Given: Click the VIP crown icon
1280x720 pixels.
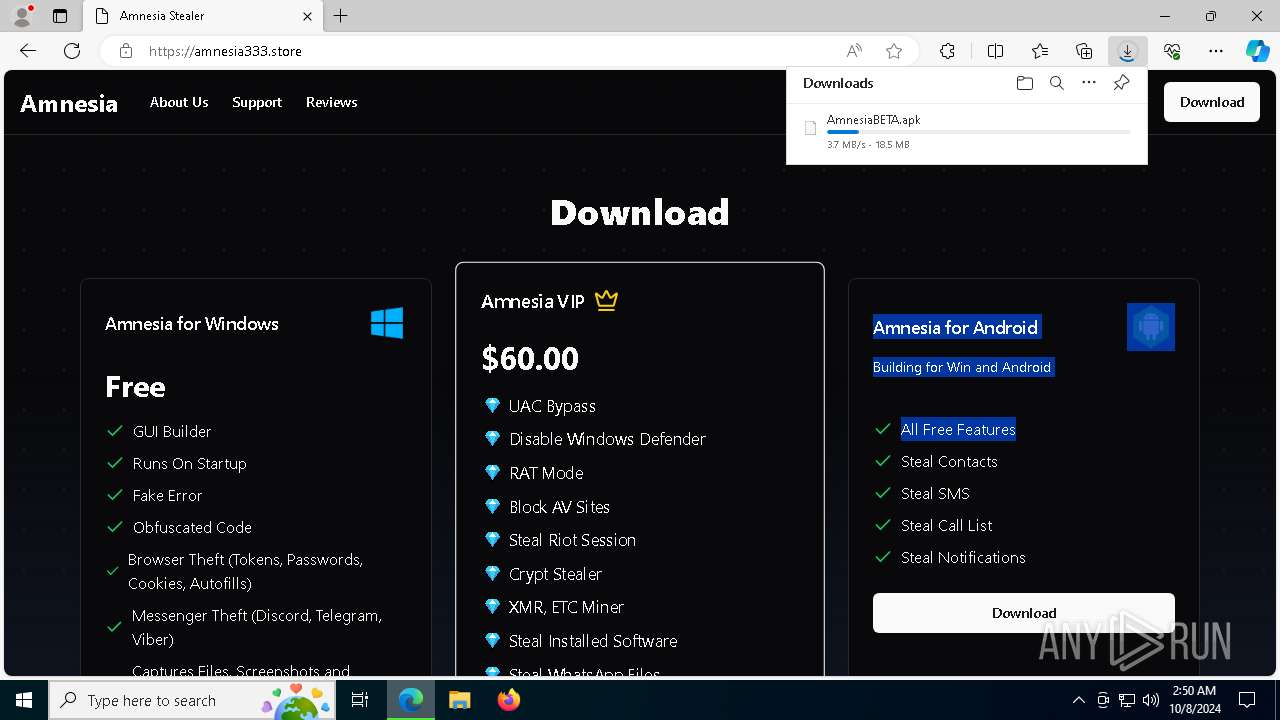Looking at the screenshot, I should (606, 300).
